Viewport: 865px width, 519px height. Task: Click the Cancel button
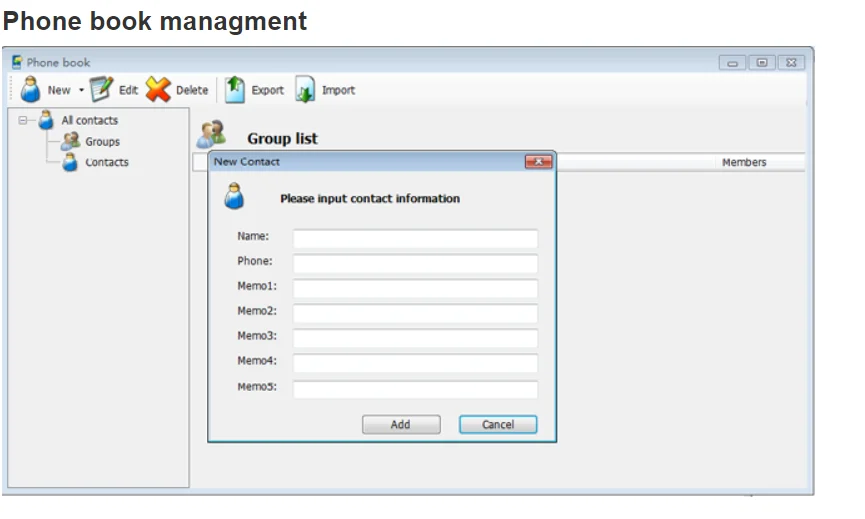pos(498,424)
